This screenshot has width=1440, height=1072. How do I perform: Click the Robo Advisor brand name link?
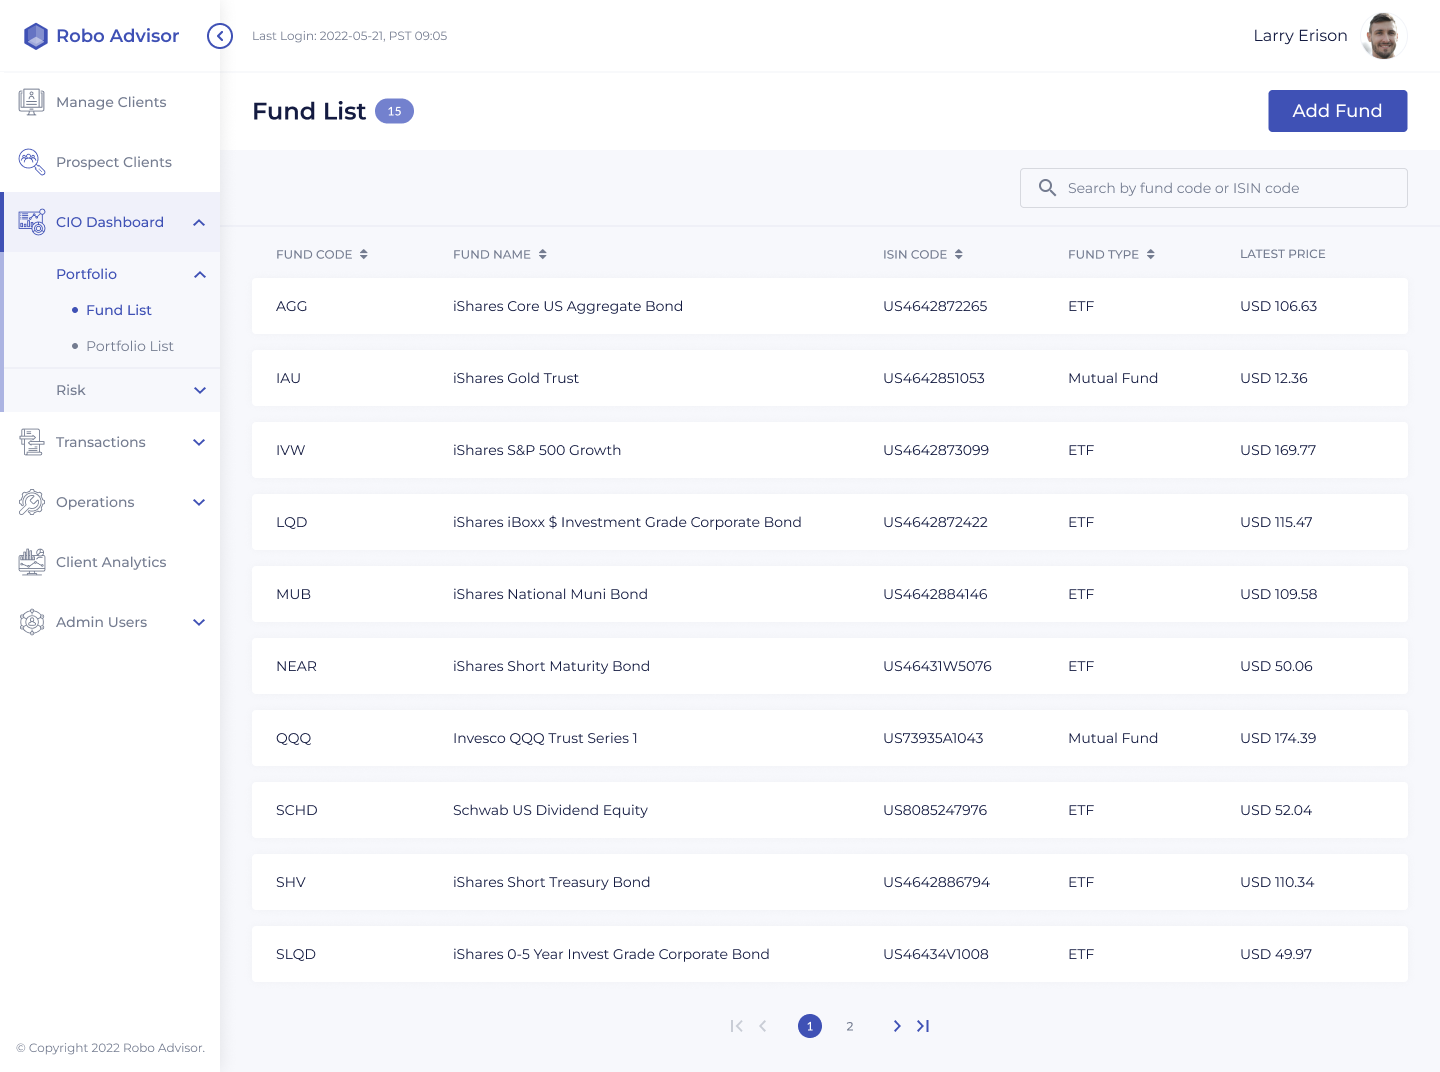(x=117, y=36)
